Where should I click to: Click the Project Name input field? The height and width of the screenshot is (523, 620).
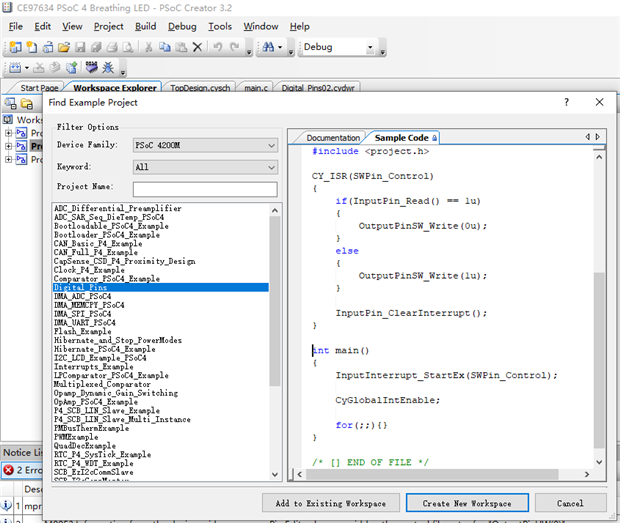(x=205, y=189)
